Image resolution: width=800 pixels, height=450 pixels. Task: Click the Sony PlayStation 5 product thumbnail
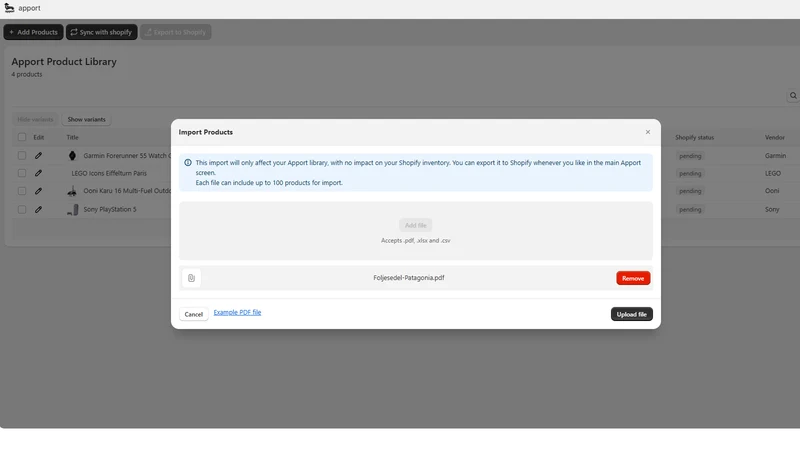pyautogui.click(x=73, y=209)
